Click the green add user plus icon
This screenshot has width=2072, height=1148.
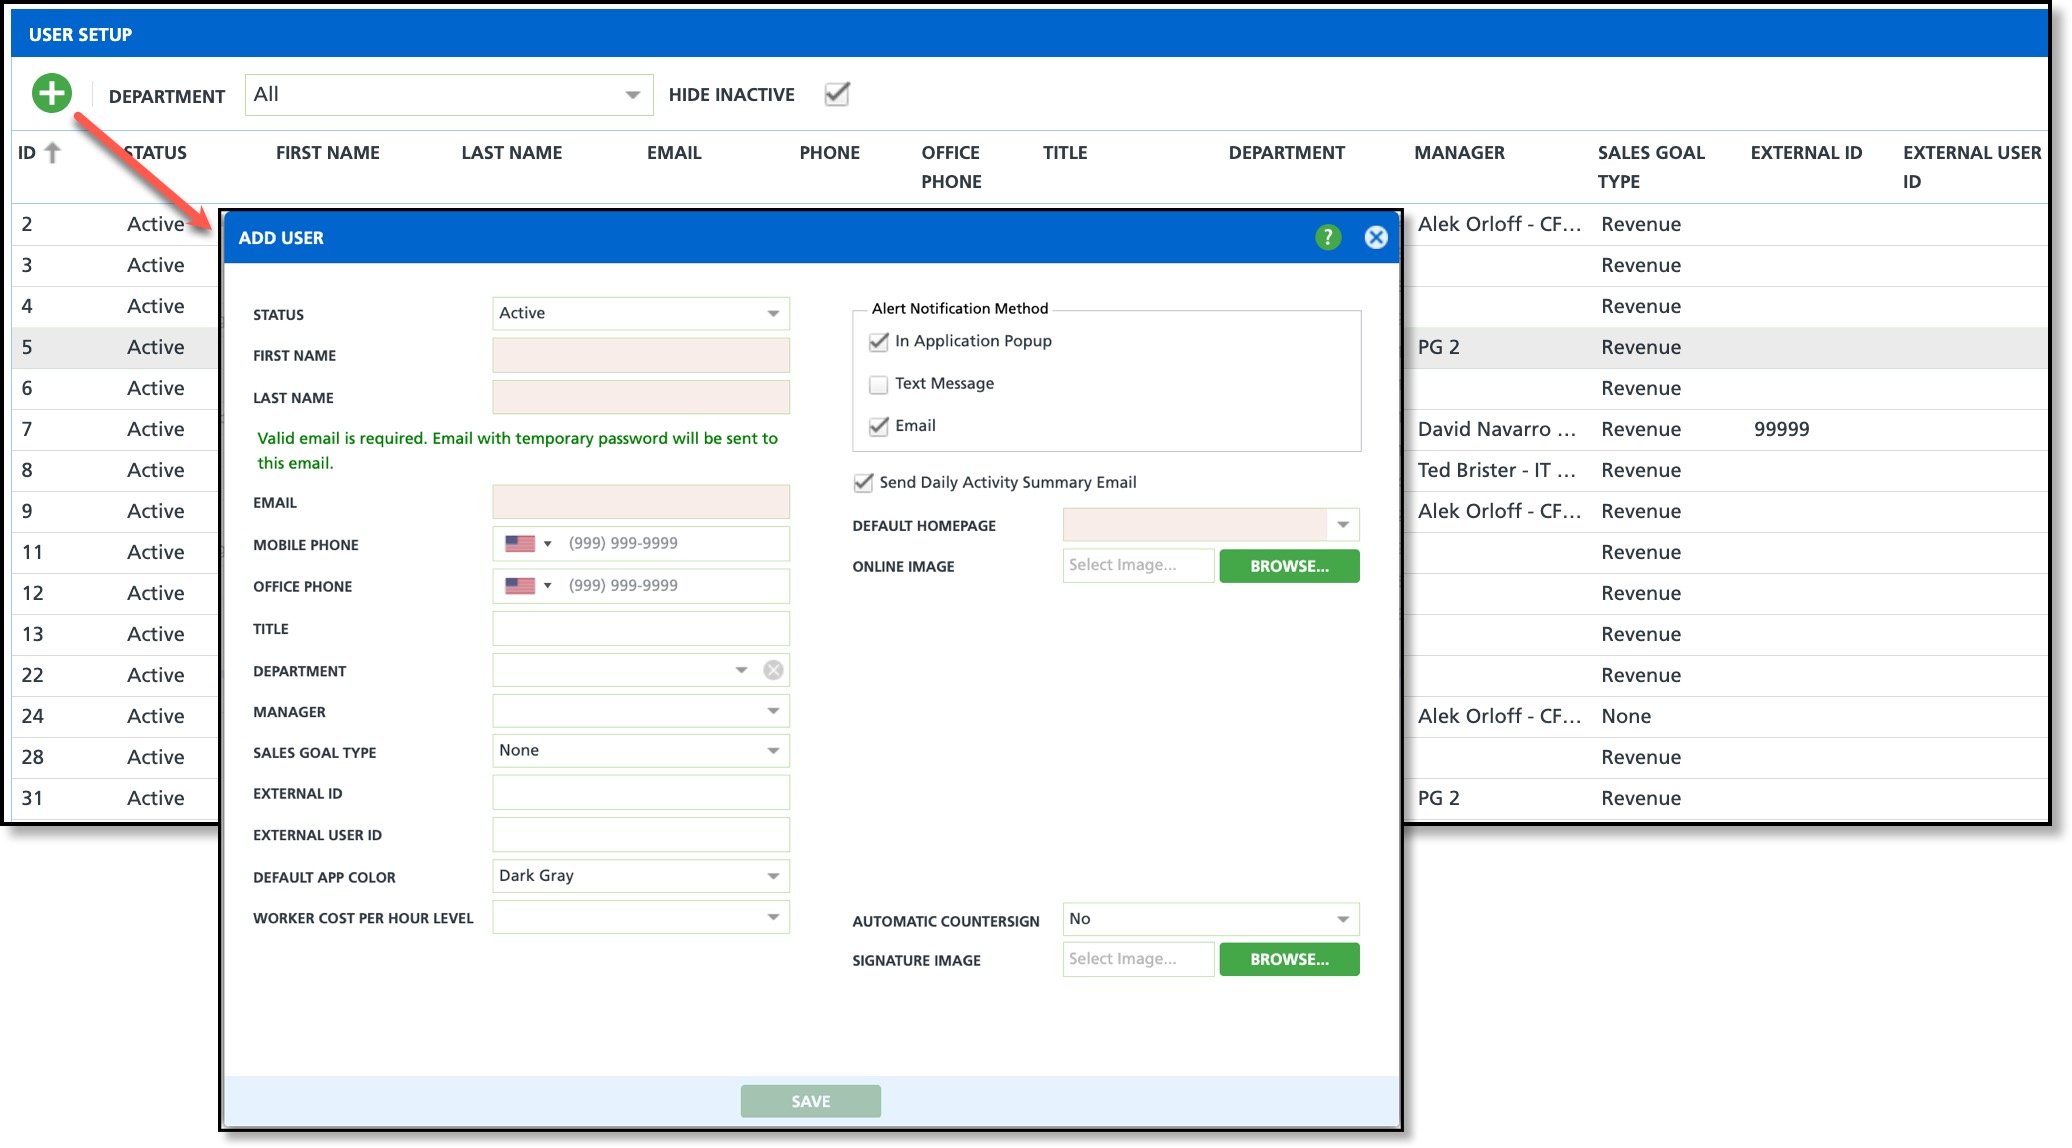[x=51, y=94]
